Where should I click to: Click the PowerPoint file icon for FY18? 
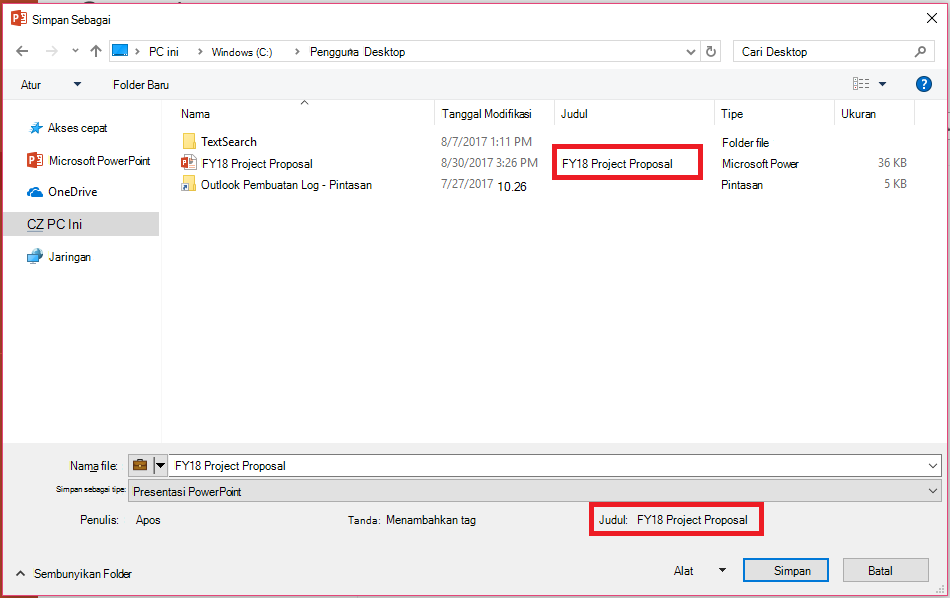click(188, 162)
